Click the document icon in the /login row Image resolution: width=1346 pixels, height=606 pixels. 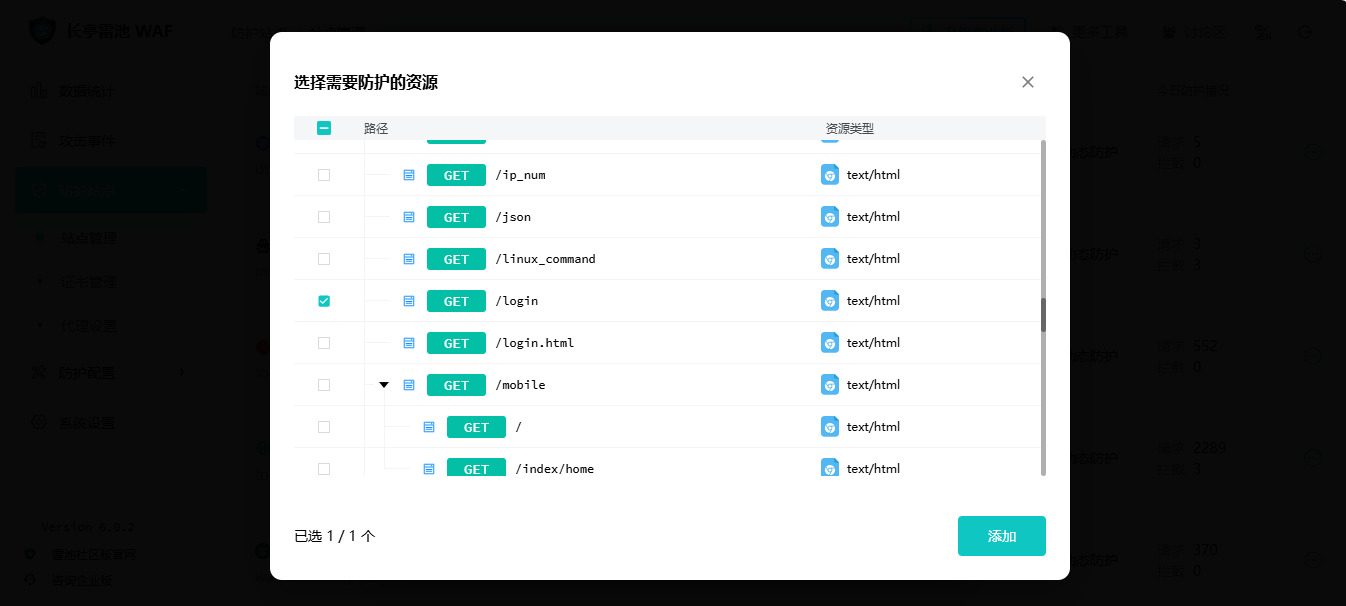(x=409, y=301)
